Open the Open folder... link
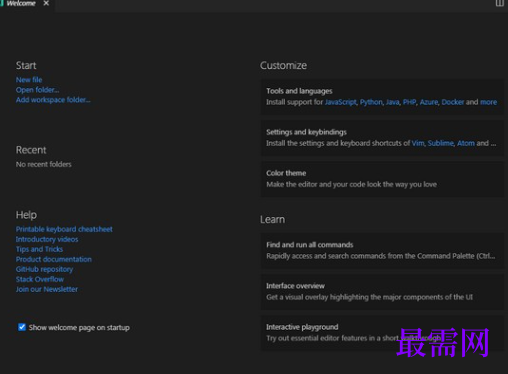The width and height of the screenshot is (508, 374). [x=37, y=90]
